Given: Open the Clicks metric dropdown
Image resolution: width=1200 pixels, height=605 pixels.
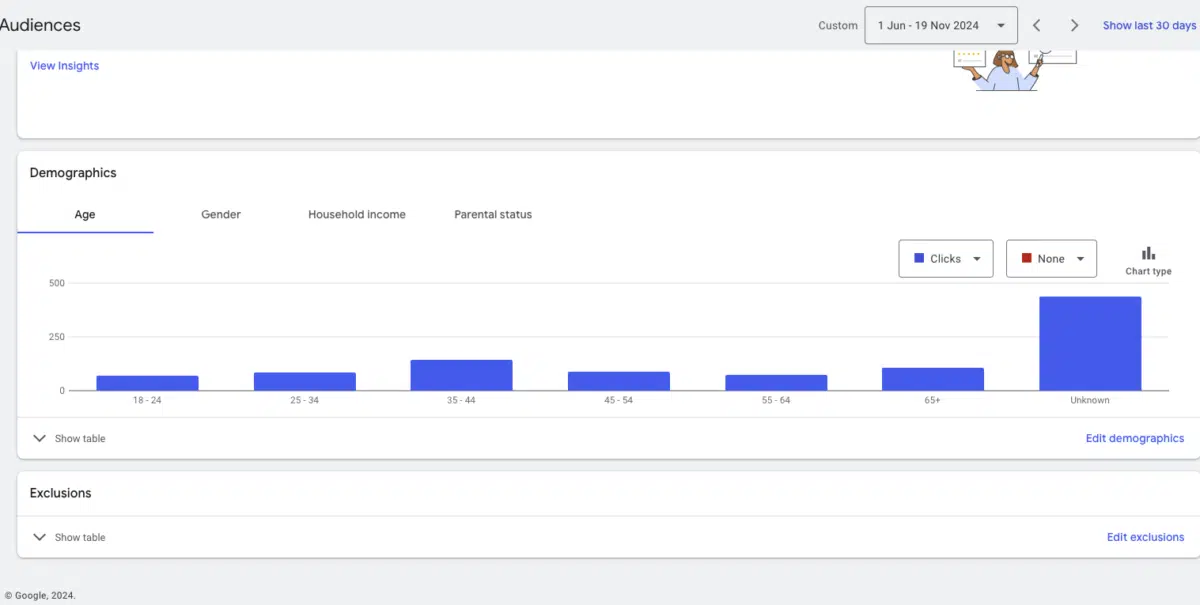Looking at the screenshot, I should pyautogui.click(x=946, y=258).
